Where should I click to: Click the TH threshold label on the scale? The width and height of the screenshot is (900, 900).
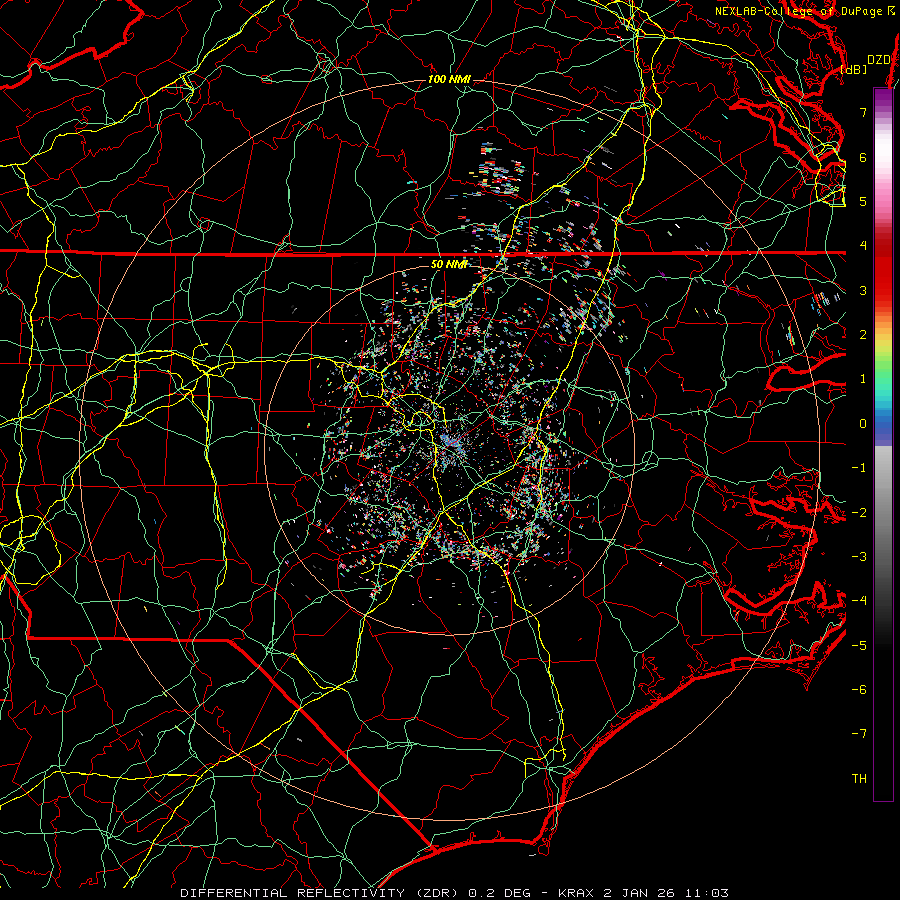859,778
